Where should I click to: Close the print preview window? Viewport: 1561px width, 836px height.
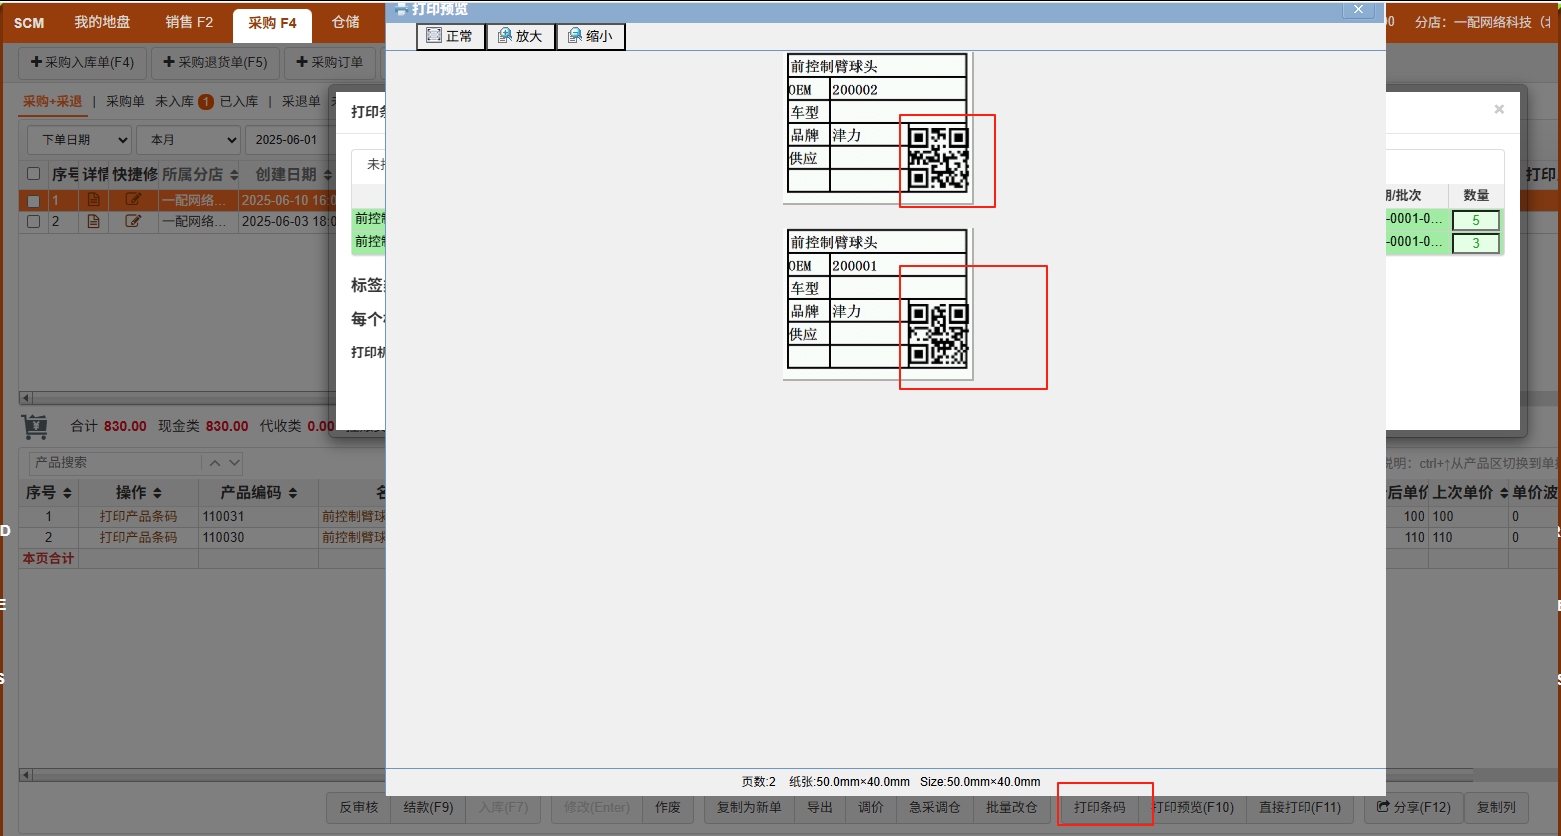point(1358,9)
